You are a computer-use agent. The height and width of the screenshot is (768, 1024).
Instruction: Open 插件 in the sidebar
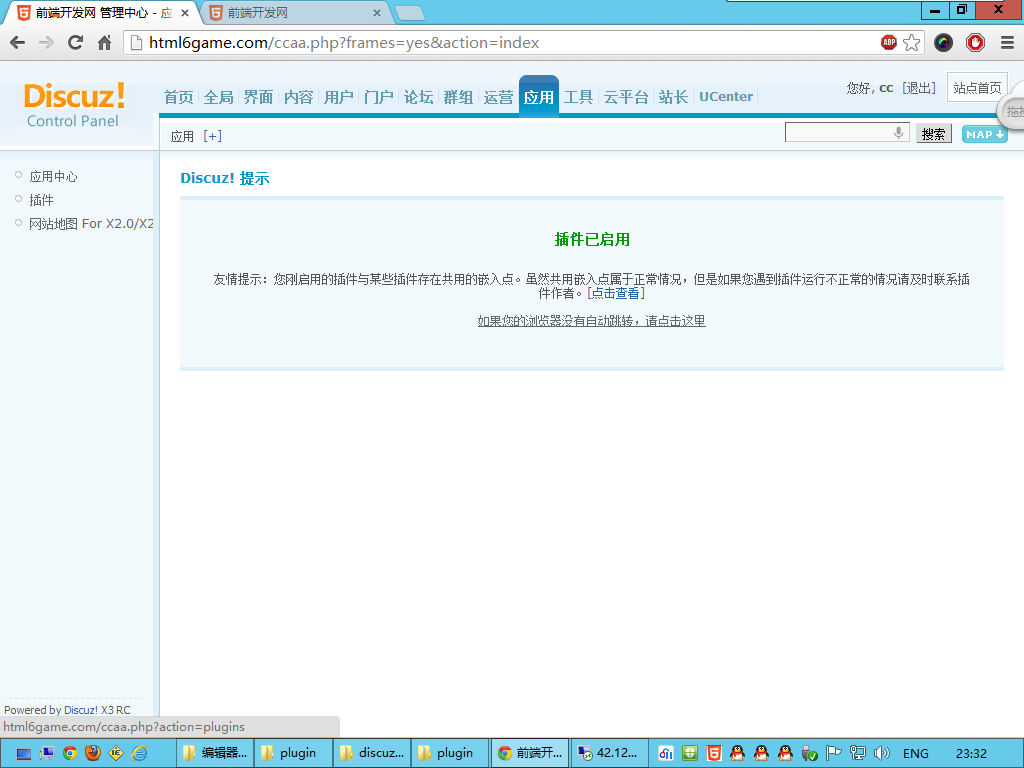[41, 200]
